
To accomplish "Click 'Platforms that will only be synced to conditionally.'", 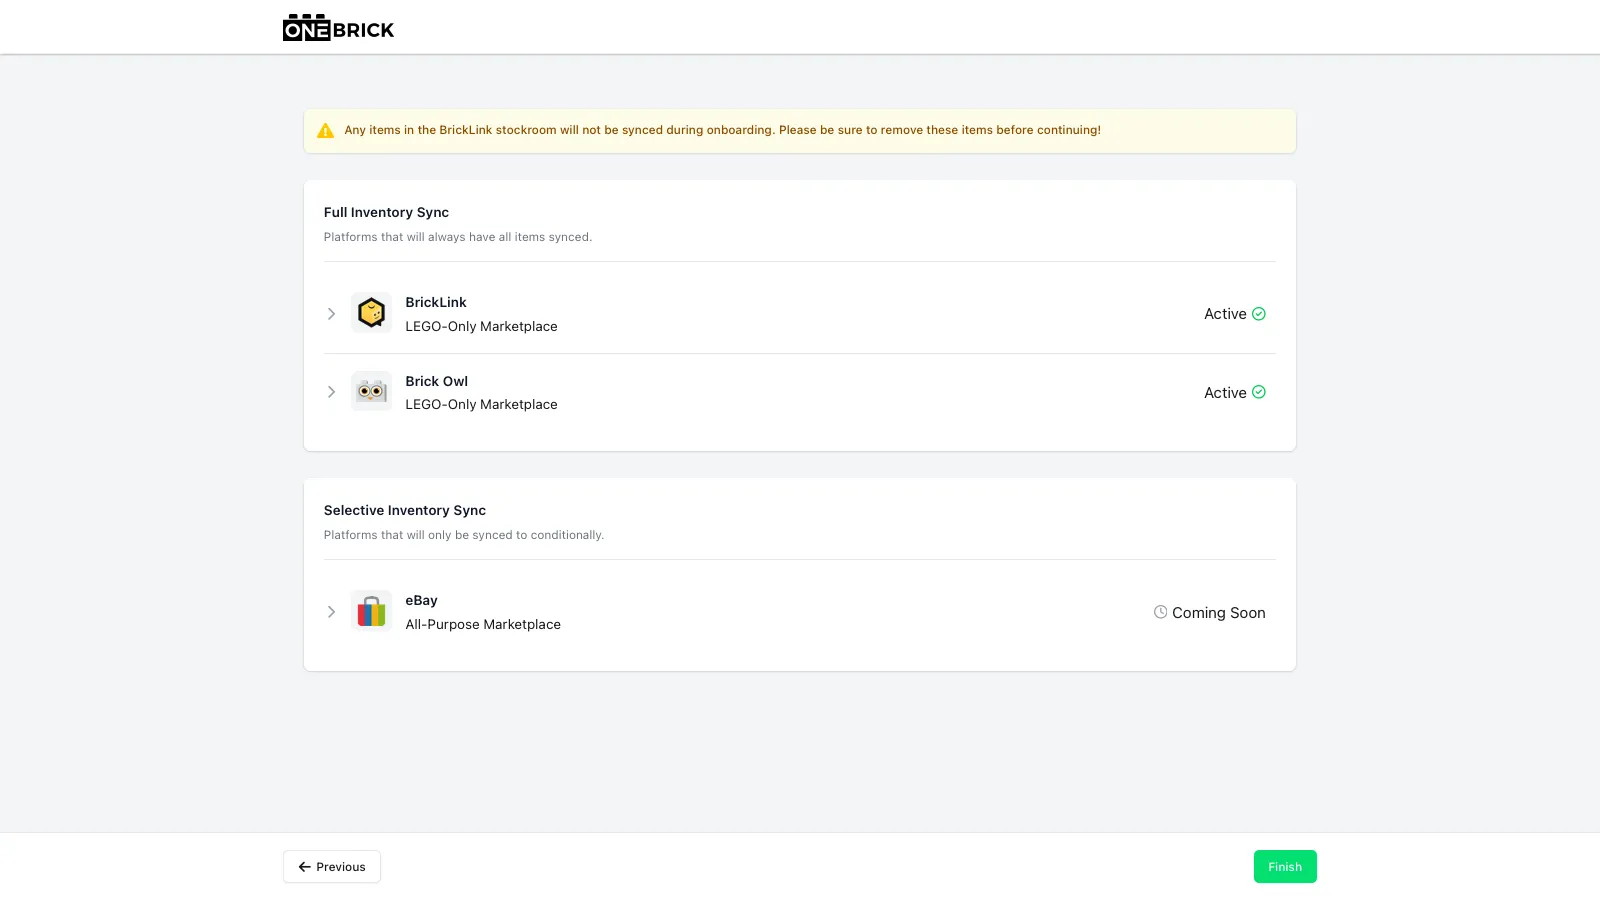I will (464, 535).
